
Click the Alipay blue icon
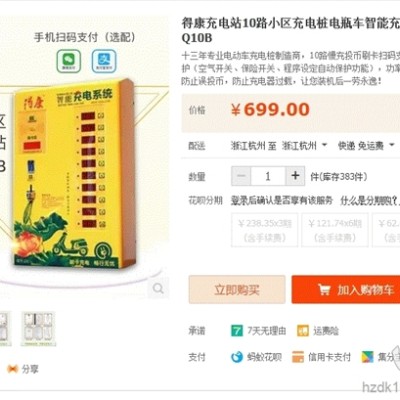click(x=104, y=61)
